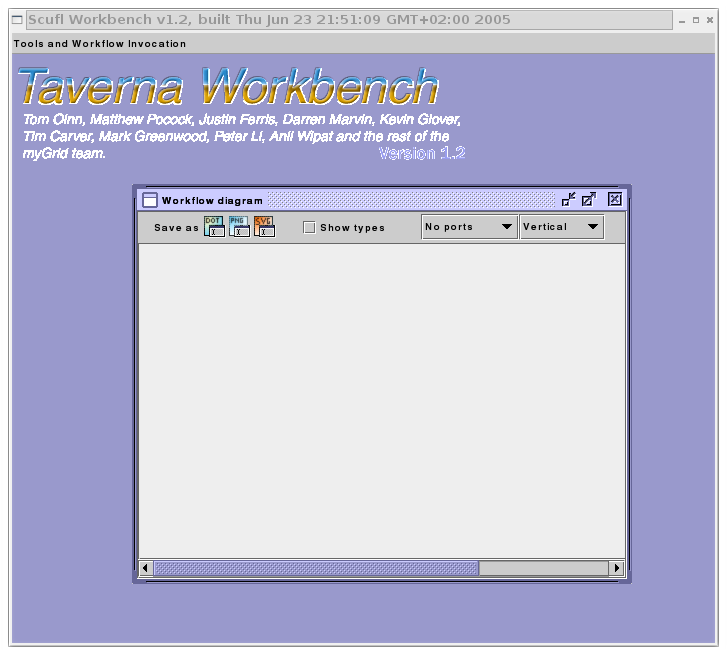Open the Tools and Workflow Invocation menu
The height and width of the screenshot is (655, 727).
pos(100,44)
